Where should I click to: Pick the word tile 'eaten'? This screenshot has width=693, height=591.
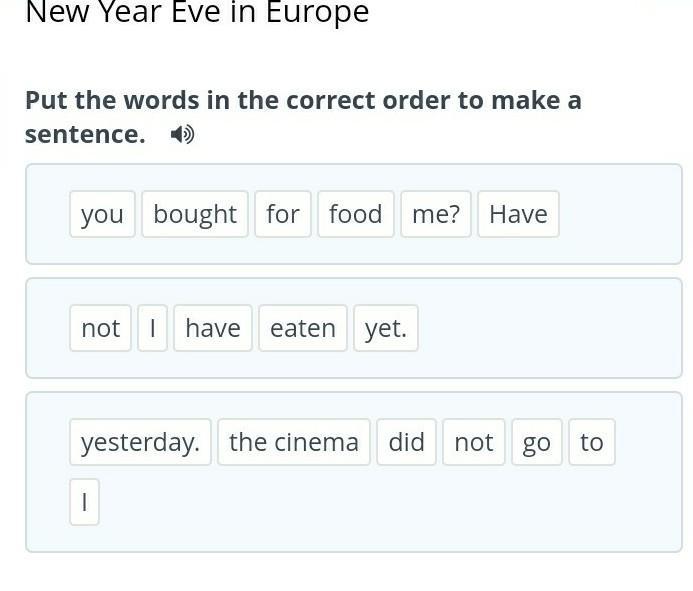[303, 328]
